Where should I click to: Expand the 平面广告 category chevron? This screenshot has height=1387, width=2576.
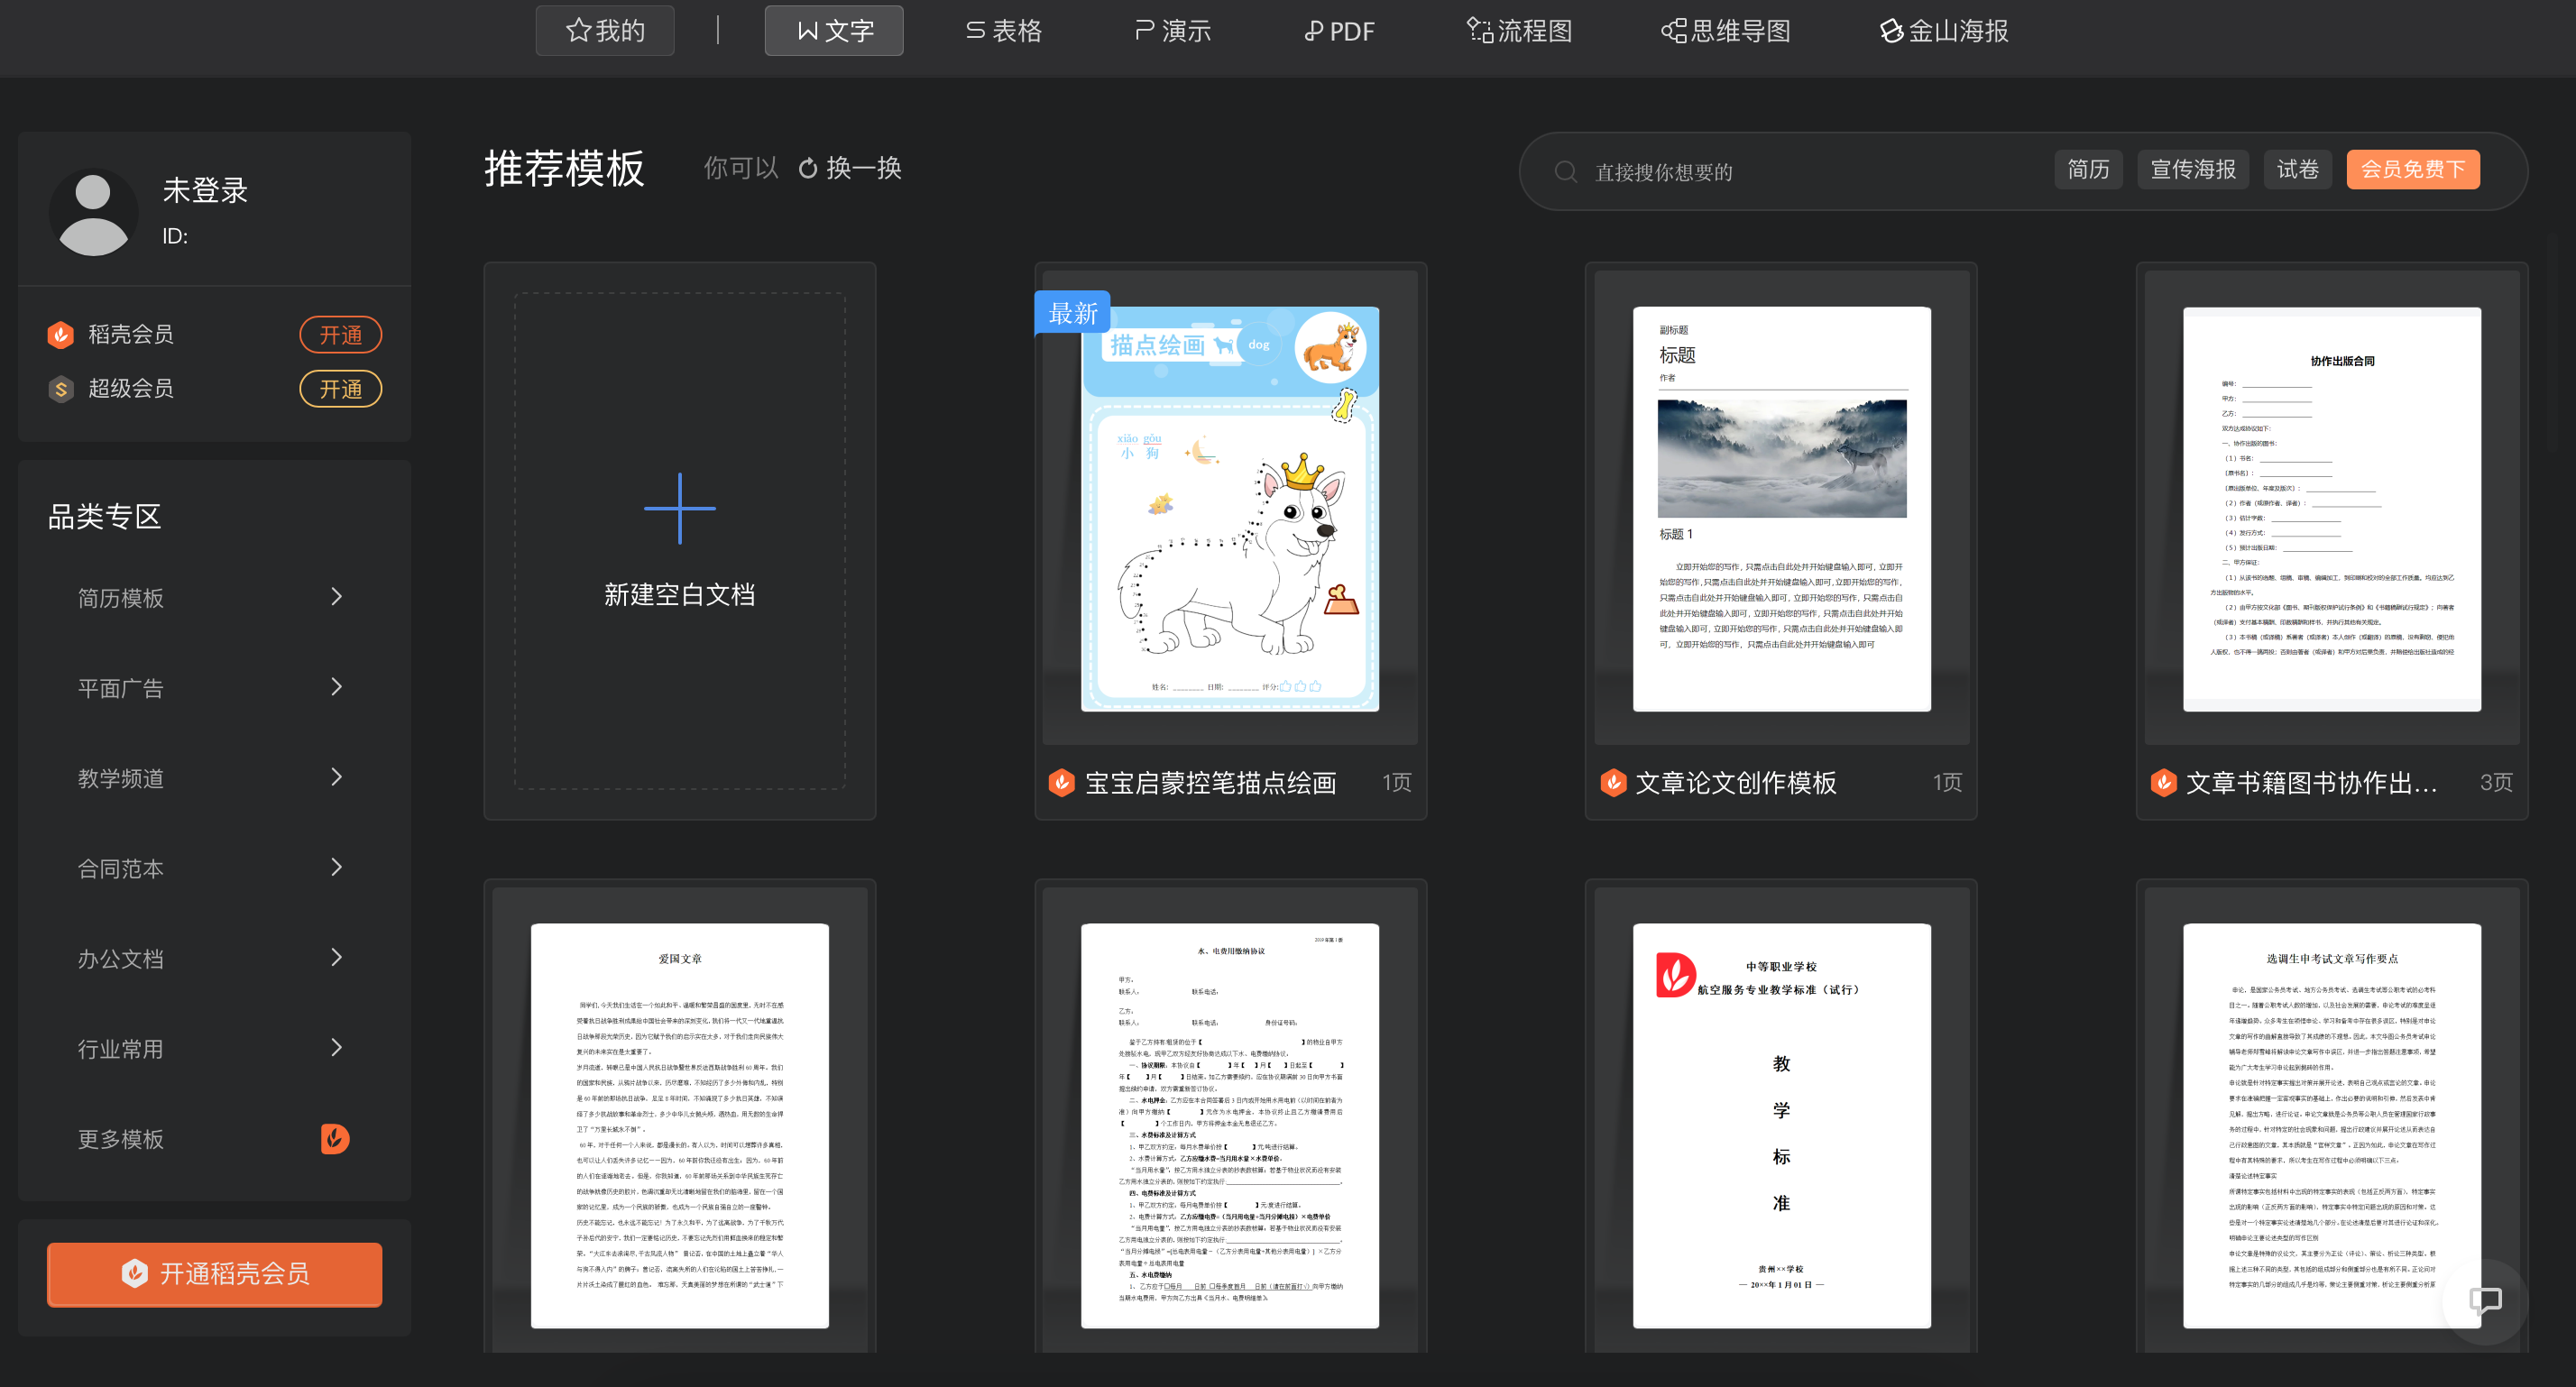pyautogui.click(x=336, y=687)
